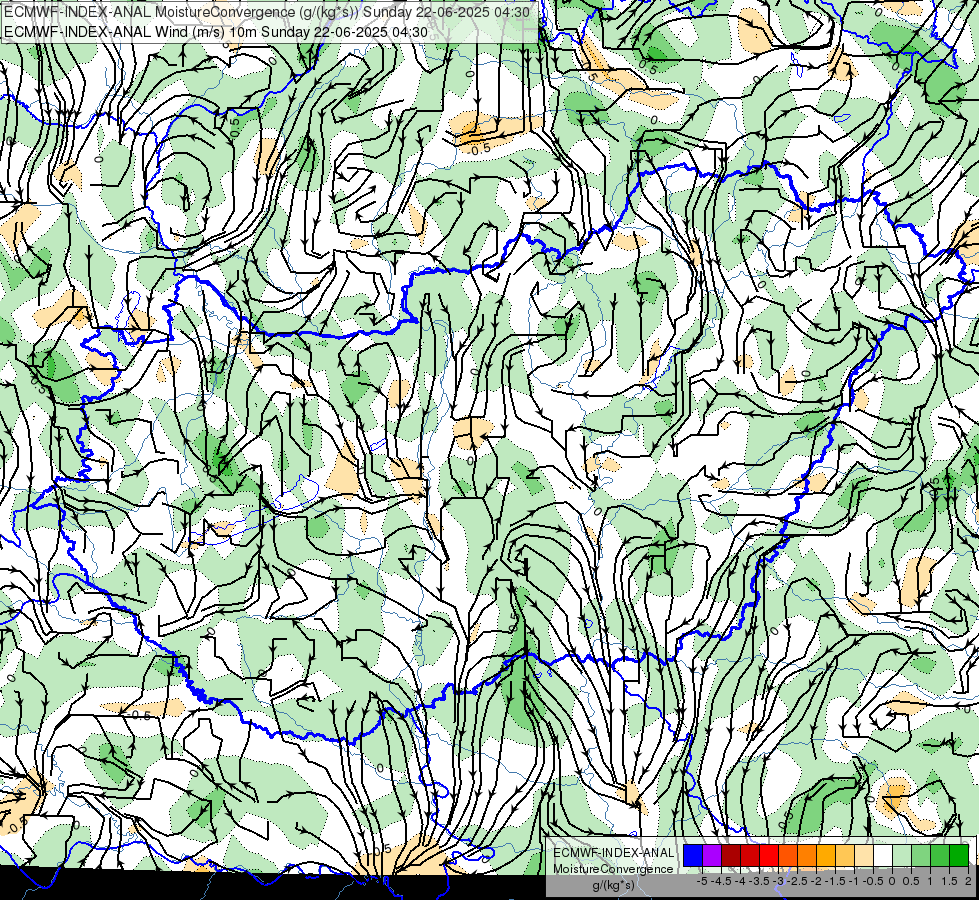Click the '-4.5' legend scale value
979x900 pixels.
click(x=721, y=881)
